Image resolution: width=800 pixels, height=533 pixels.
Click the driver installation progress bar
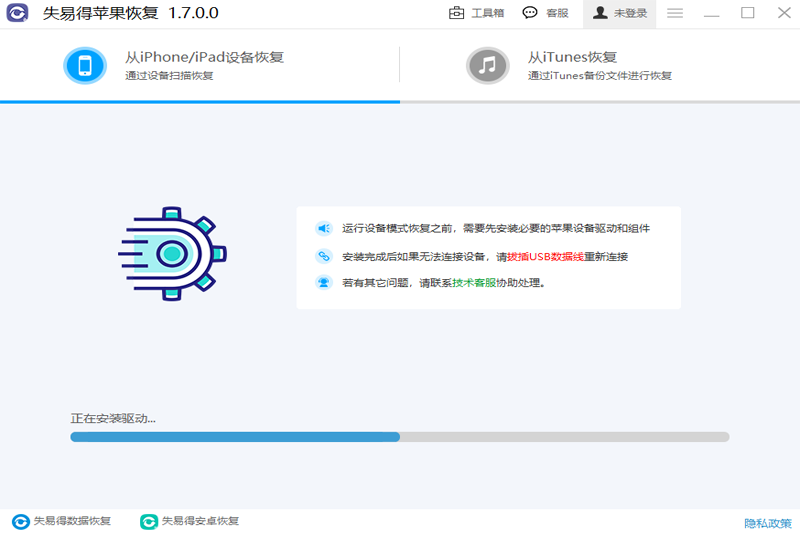click(x=399, y=437)
